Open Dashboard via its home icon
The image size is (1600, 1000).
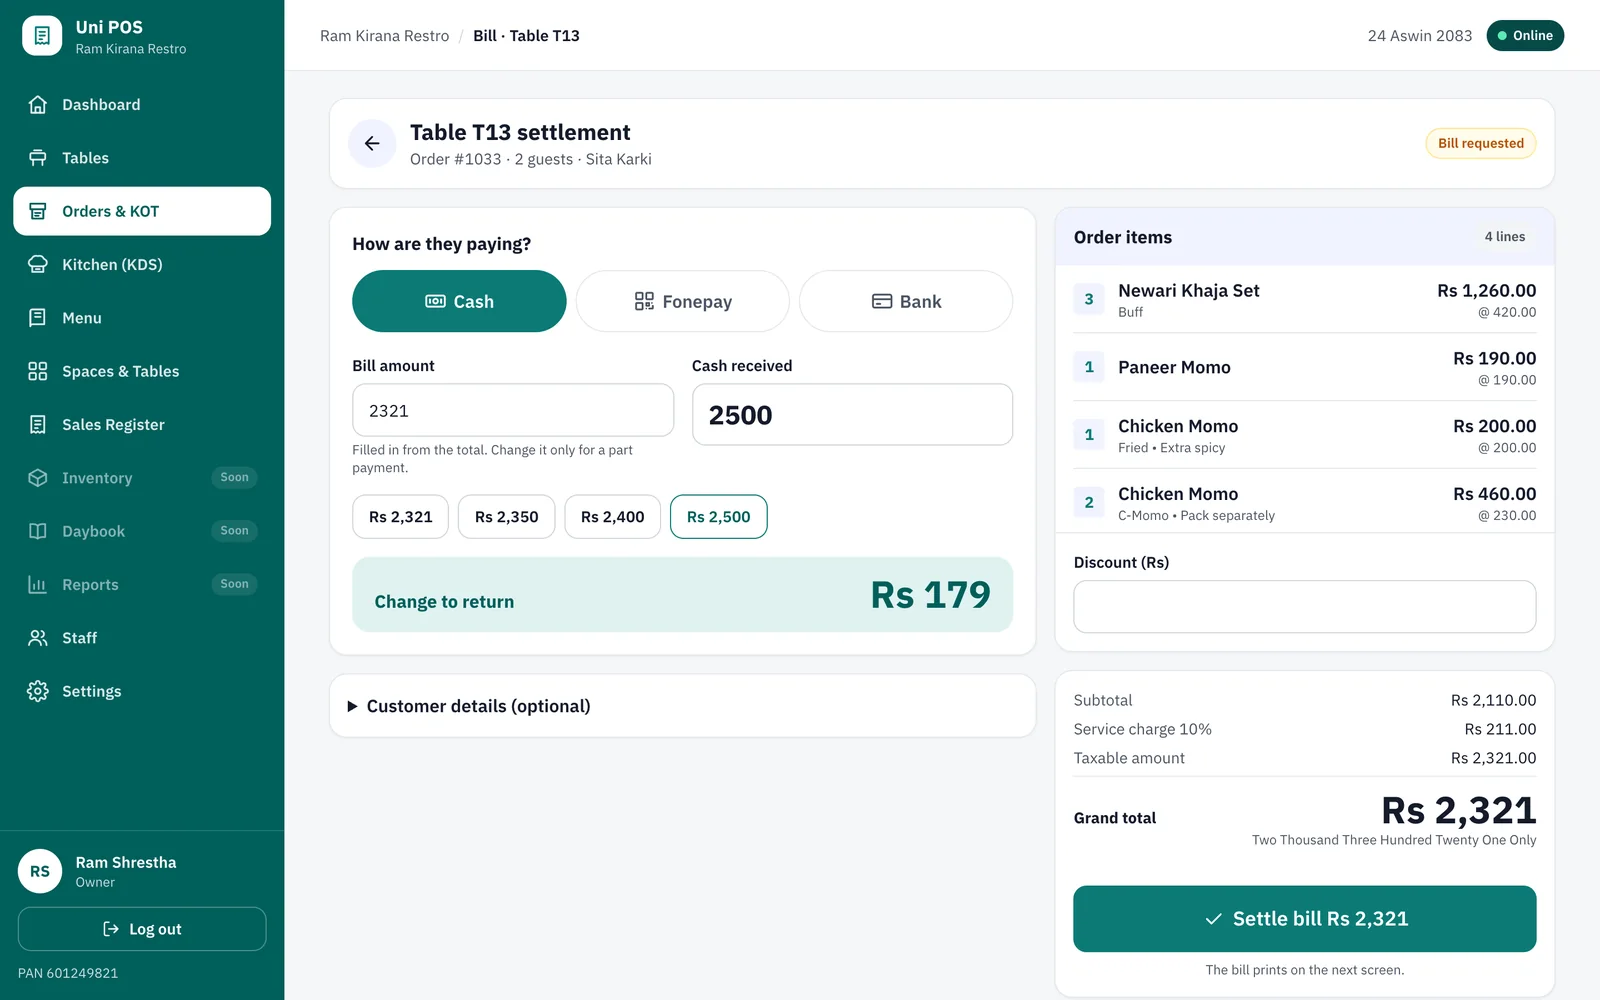pyautogui.click(x=38, y=105)
